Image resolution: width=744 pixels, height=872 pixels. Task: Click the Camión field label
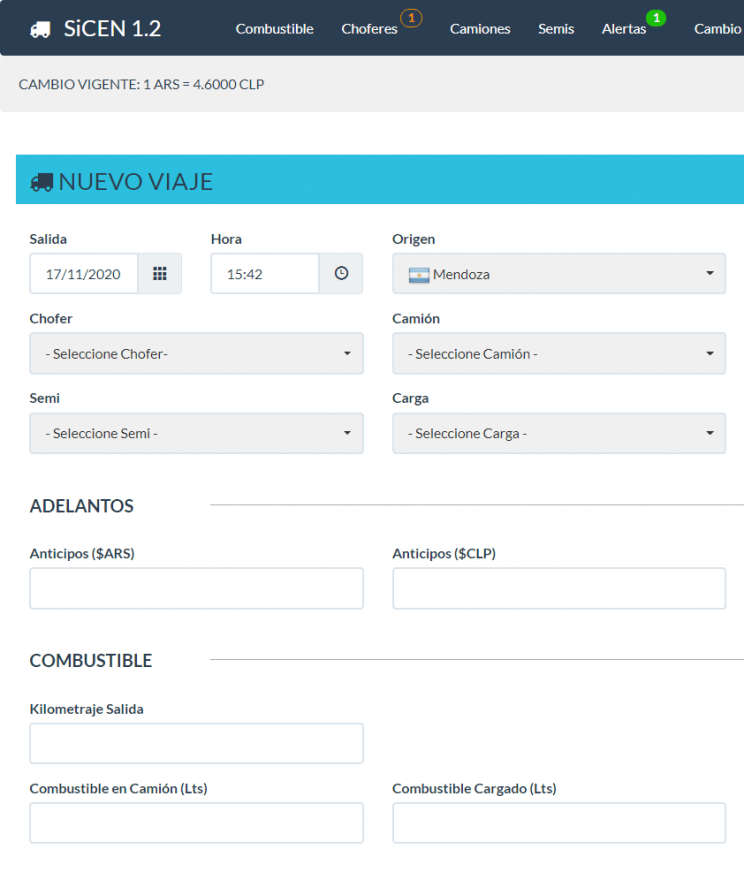416,319
